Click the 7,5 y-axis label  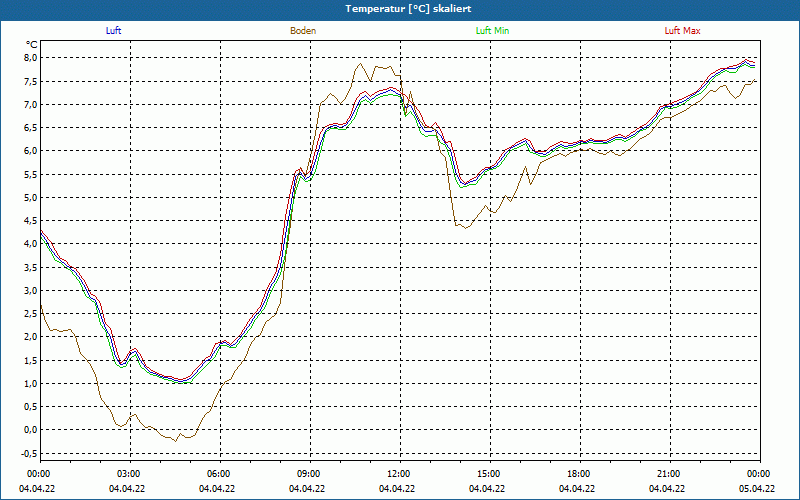31,81
